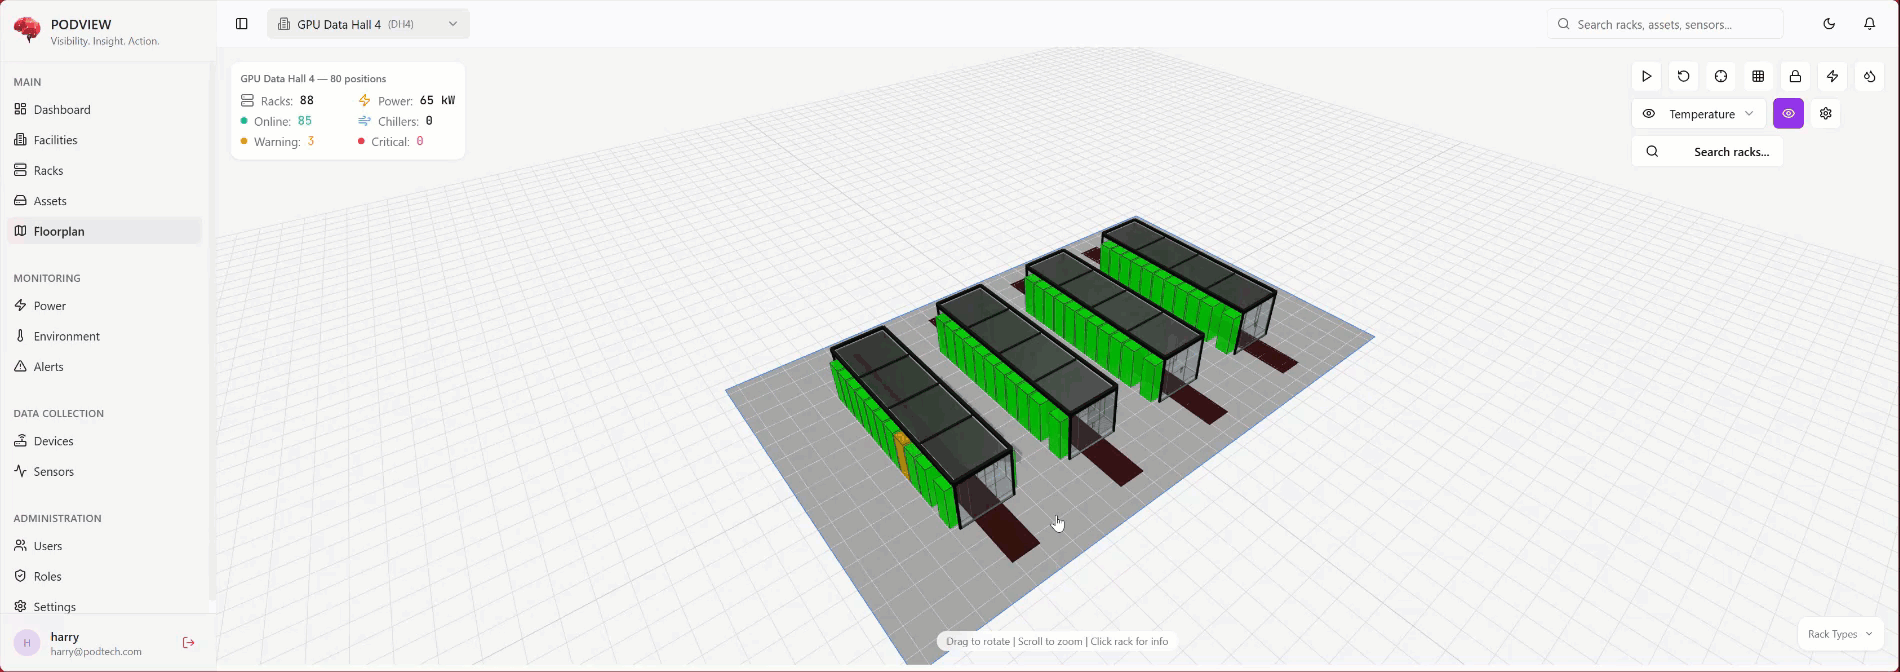Collapse the sidebar panel toggle
This screenshot has width=1900, height=672.
coord(242,24)
